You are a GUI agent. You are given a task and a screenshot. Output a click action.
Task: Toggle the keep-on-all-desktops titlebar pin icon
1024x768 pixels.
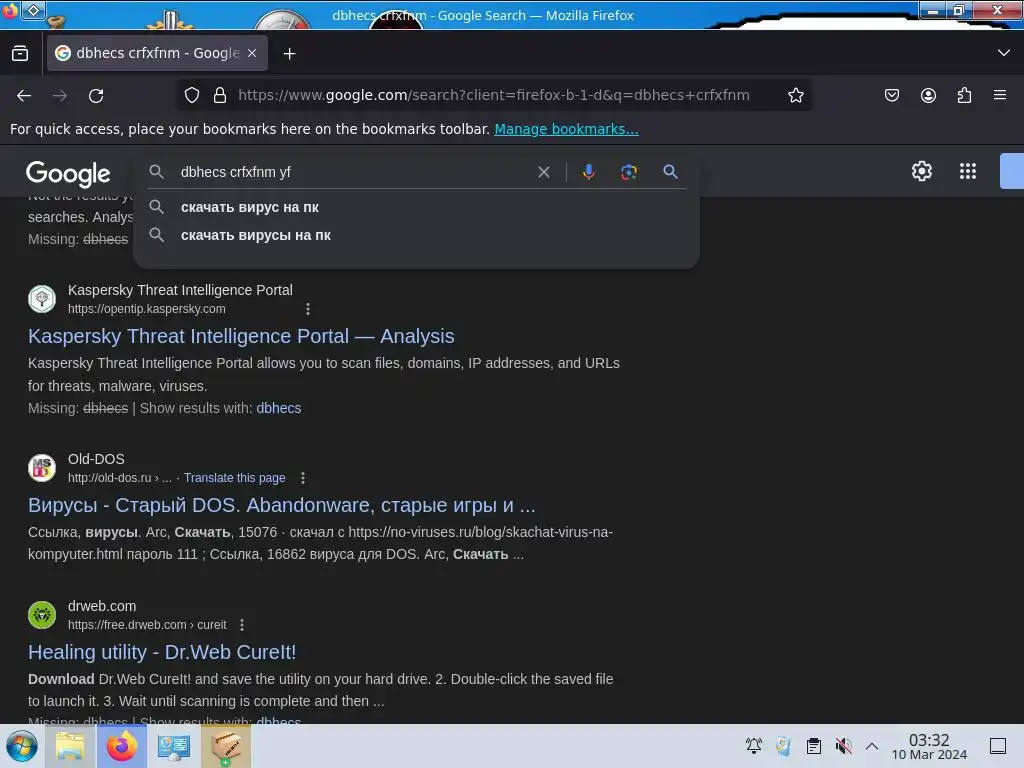(x=33, y=10)
